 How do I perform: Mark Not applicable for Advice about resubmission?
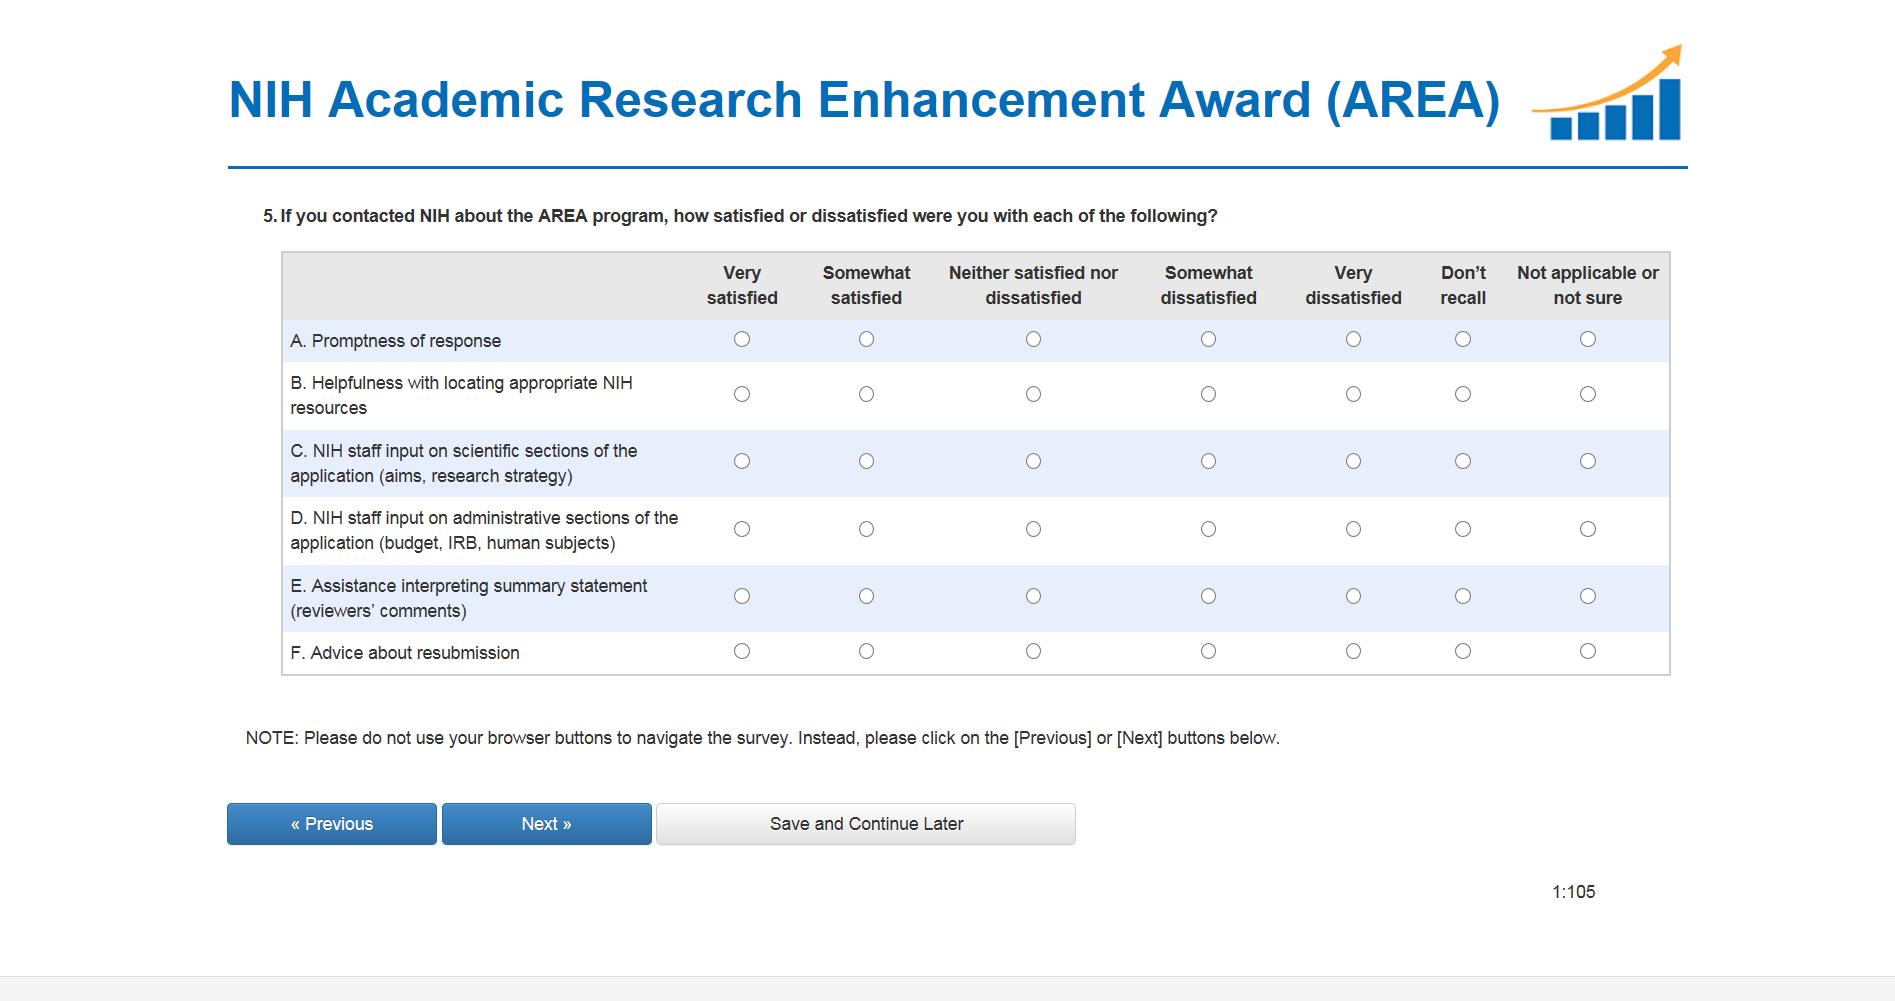(x=1587, y=652)
